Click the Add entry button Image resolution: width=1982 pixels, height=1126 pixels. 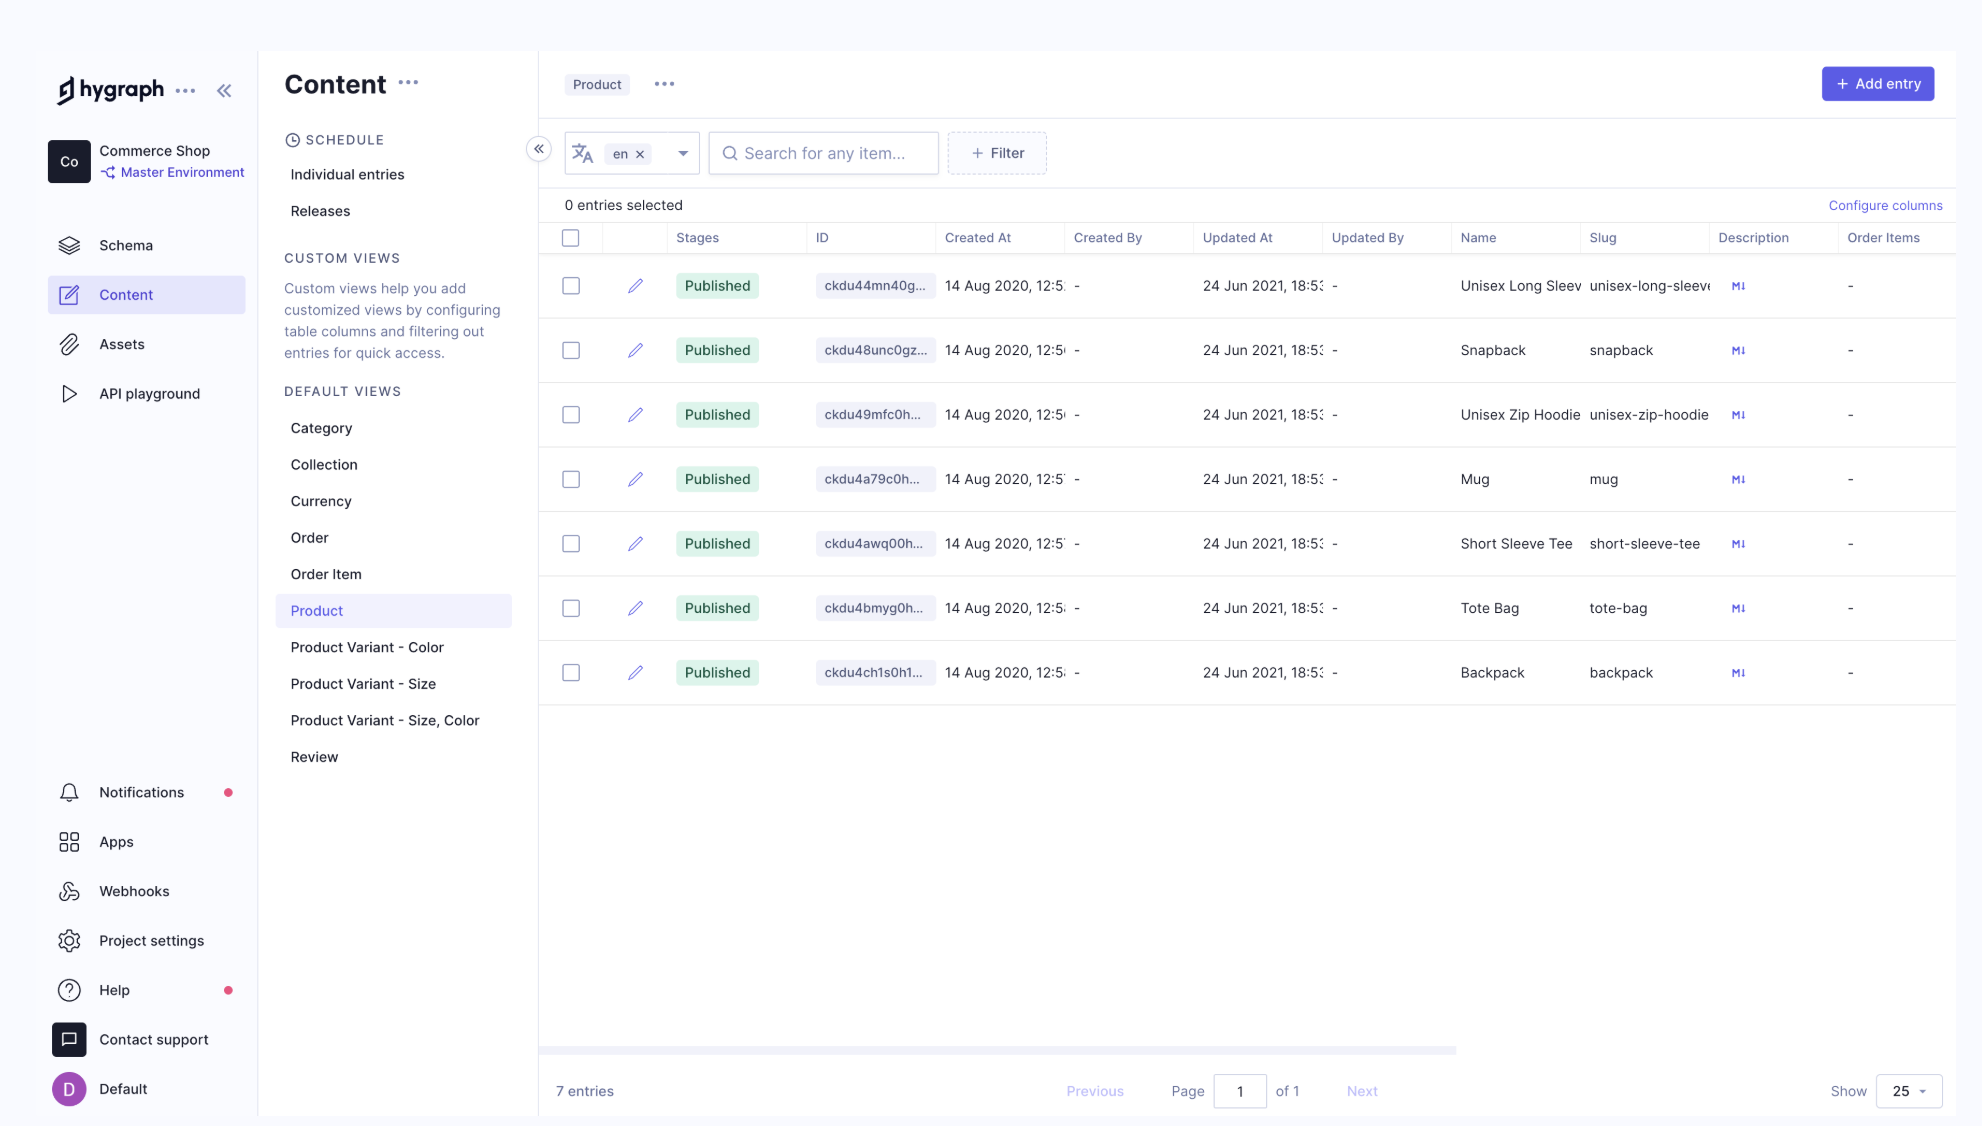[1877, 84]
